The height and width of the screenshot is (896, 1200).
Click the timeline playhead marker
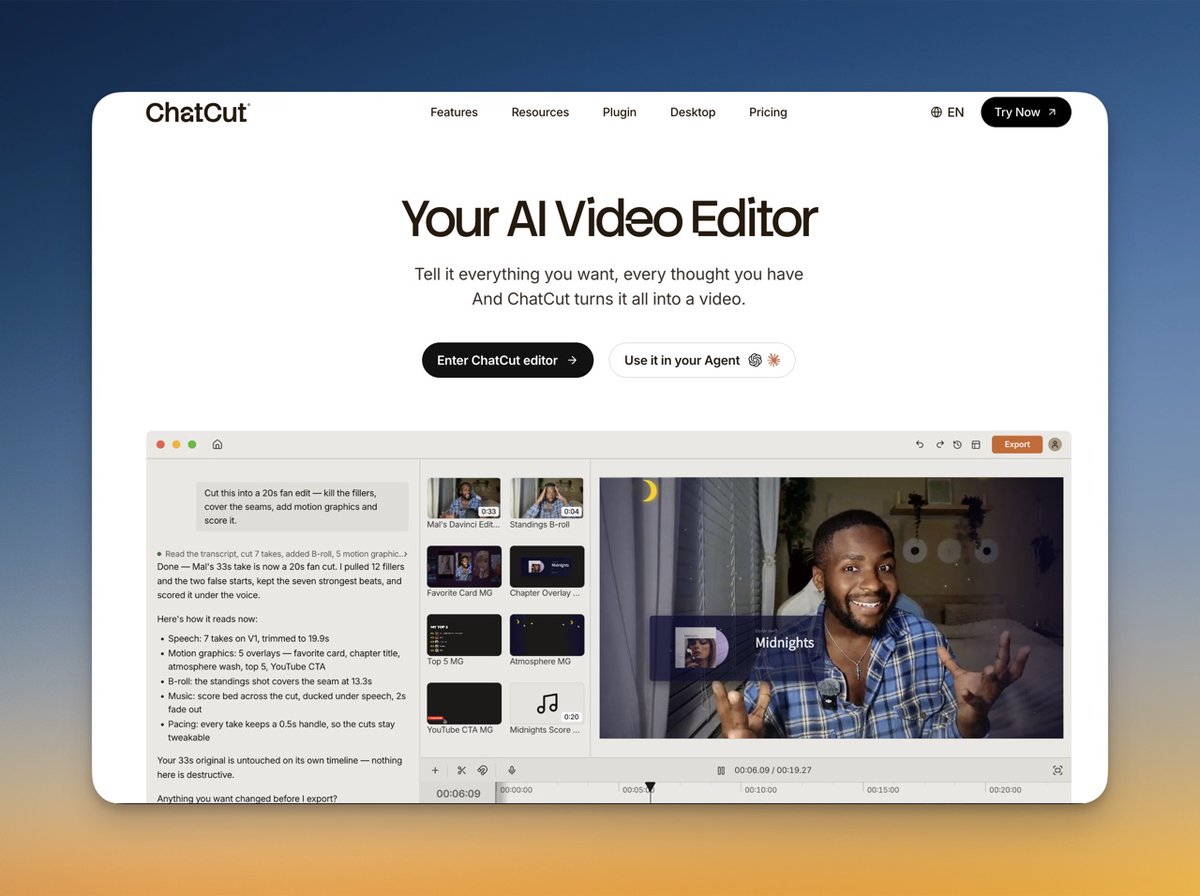[650, 787]
